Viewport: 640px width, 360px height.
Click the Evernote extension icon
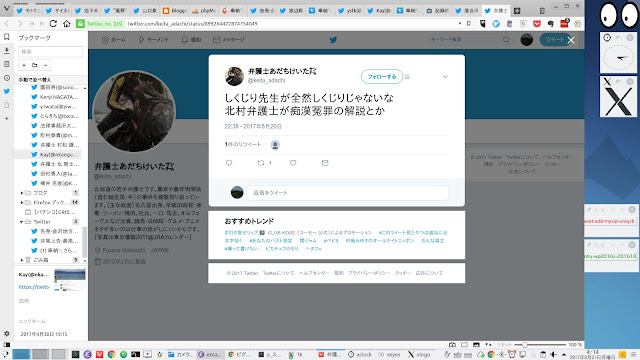pyautogui.click(x=550, y=24)
